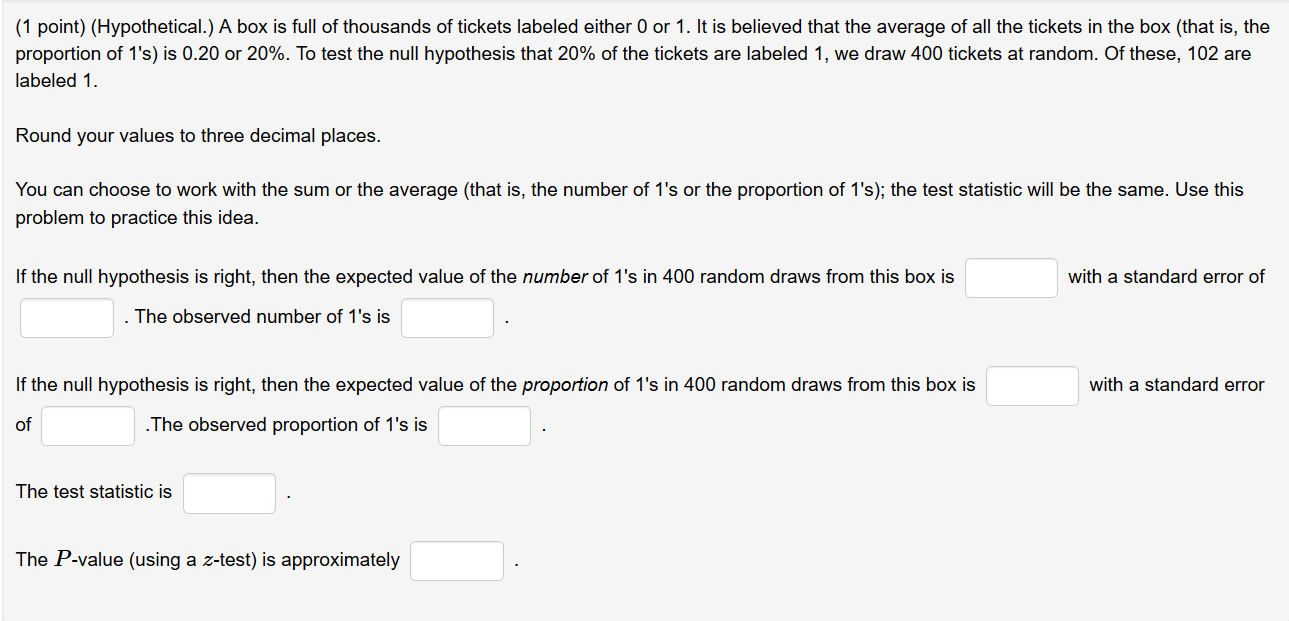Click the field after 'z-test) is approximately'
Viewport: 1289px width, 621px height.
[456, 560]
